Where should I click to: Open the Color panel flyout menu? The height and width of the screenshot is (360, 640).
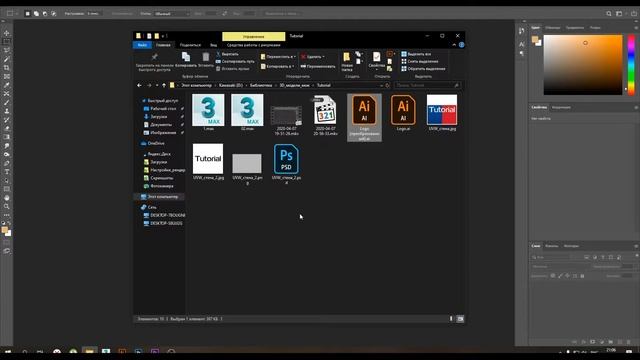pyautogui.click(x=636, y=28)
